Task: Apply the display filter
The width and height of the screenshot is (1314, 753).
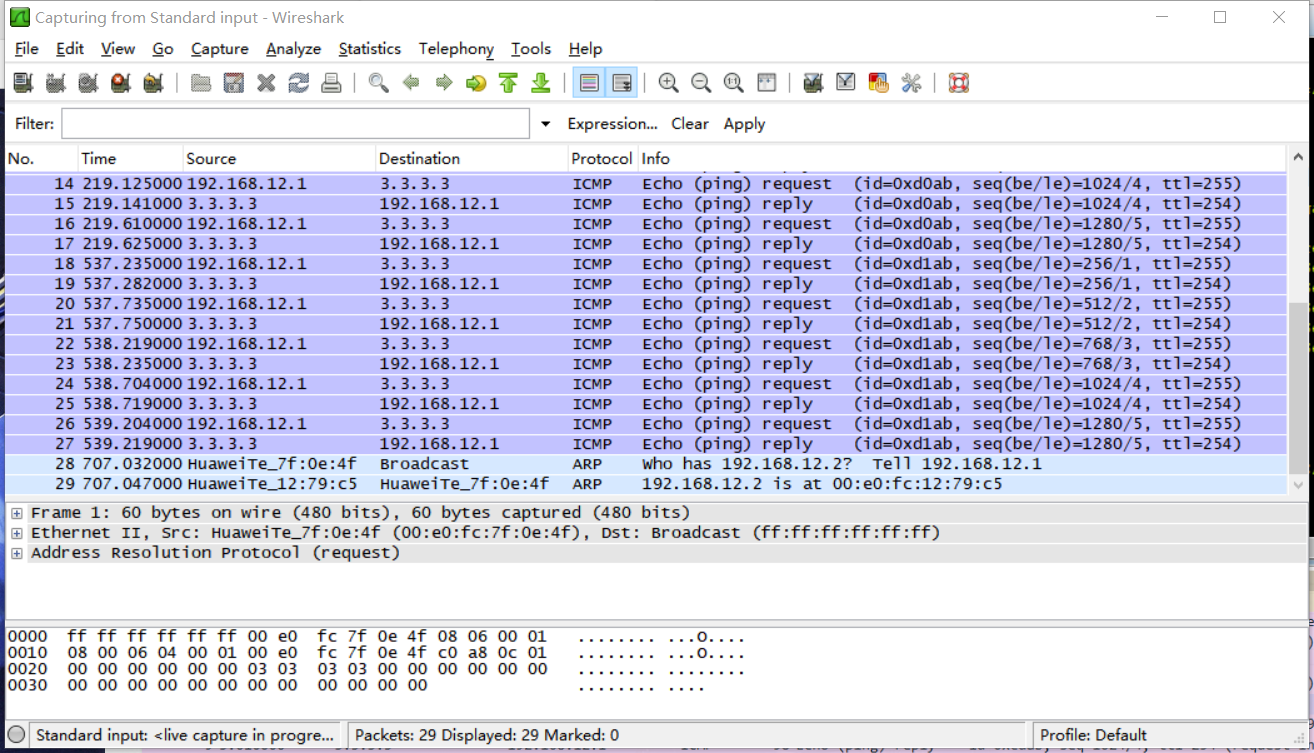Action: (744, 124)
